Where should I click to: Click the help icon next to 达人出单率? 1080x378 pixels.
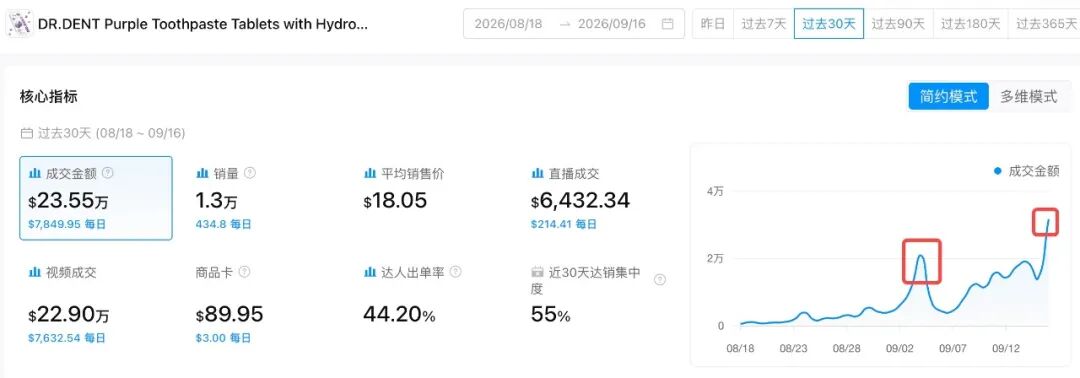455,273
